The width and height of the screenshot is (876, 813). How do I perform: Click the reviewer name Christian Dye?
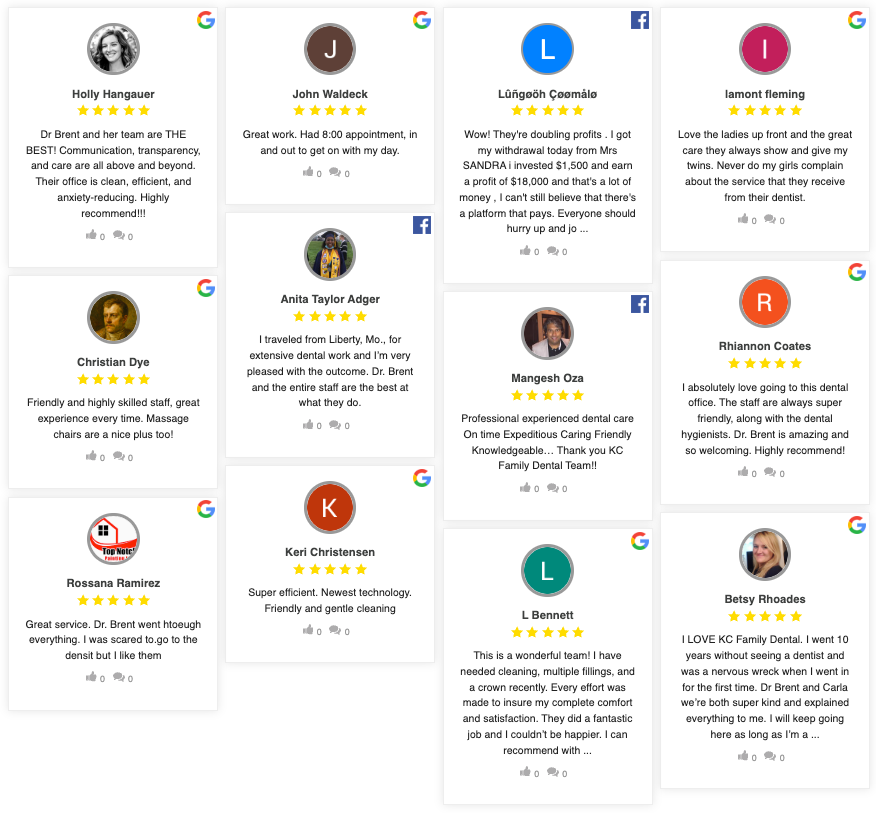[113, 362]
